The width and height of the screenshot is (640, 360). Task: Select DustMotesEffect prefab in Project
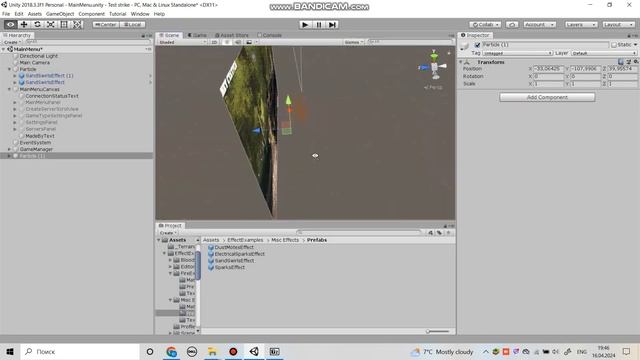(231, 247)
